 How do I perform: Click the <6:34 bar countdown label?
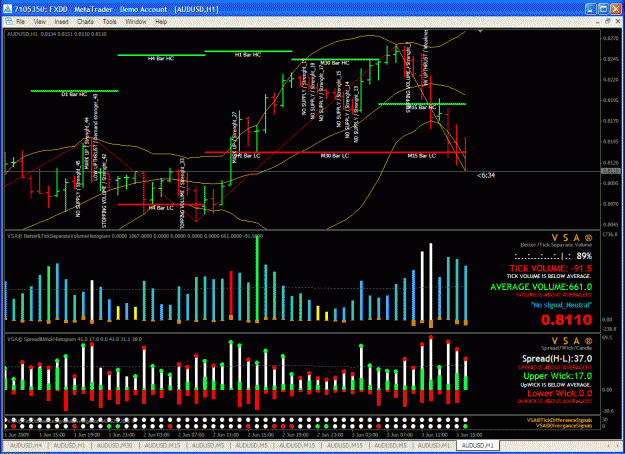[486, 175]
